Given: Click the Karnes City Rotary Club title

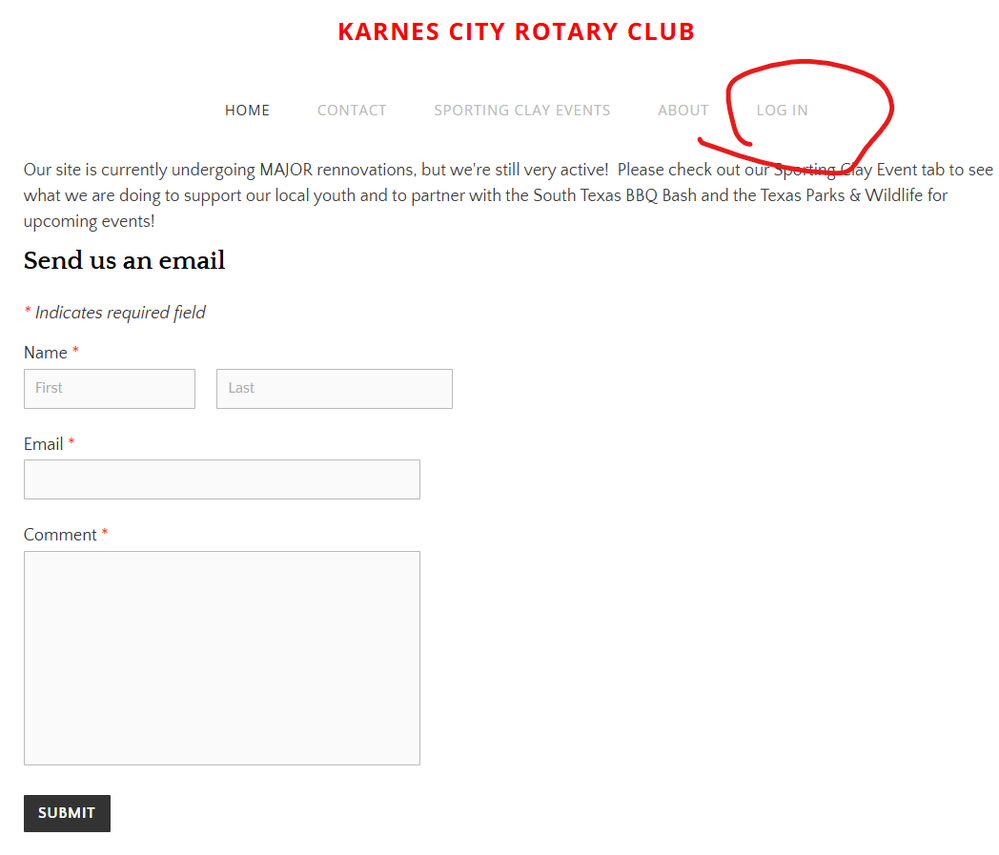Looking at the screenshot, I should [x=516, y=32].
